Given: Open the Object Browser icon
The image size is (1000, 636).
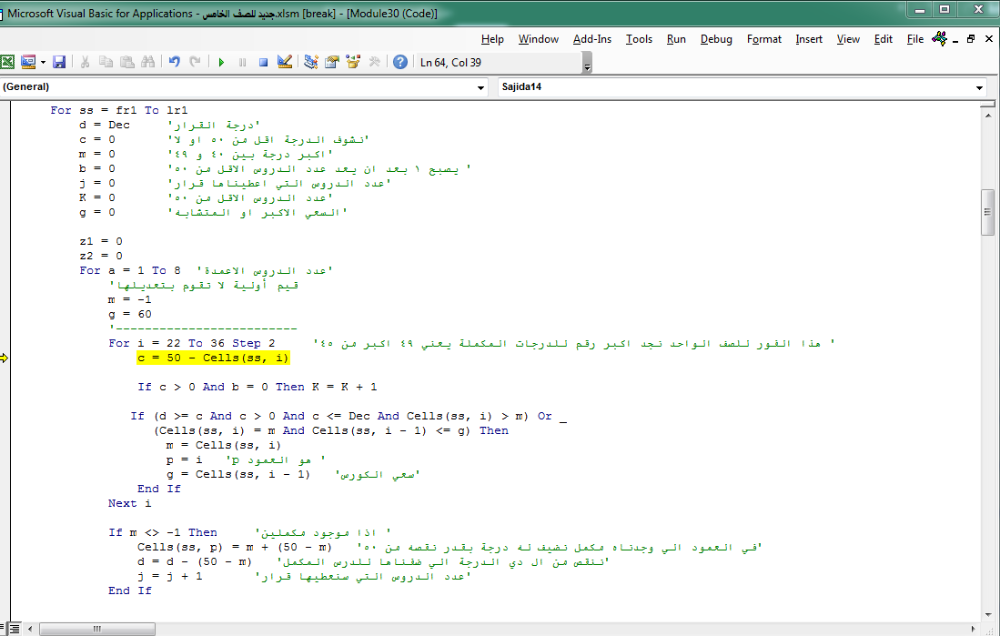Looking at the screenshot, I should tap(352, 62).
